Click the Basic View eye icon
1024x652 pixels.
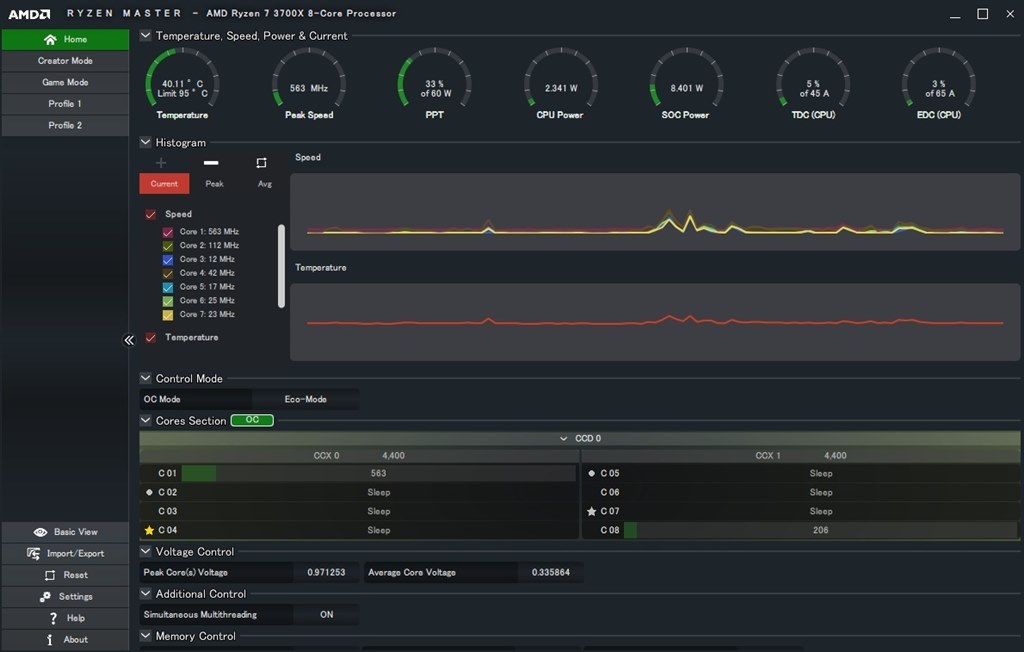point(40,532)
